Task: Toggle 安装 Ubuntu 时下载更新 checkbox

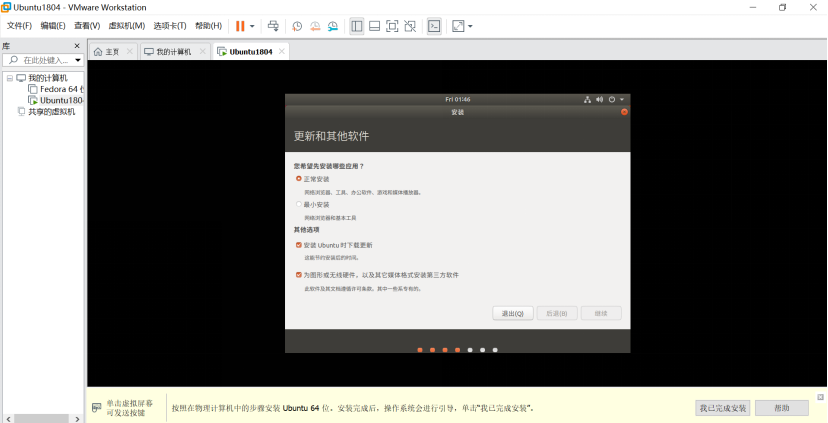Action: (299, 246)
